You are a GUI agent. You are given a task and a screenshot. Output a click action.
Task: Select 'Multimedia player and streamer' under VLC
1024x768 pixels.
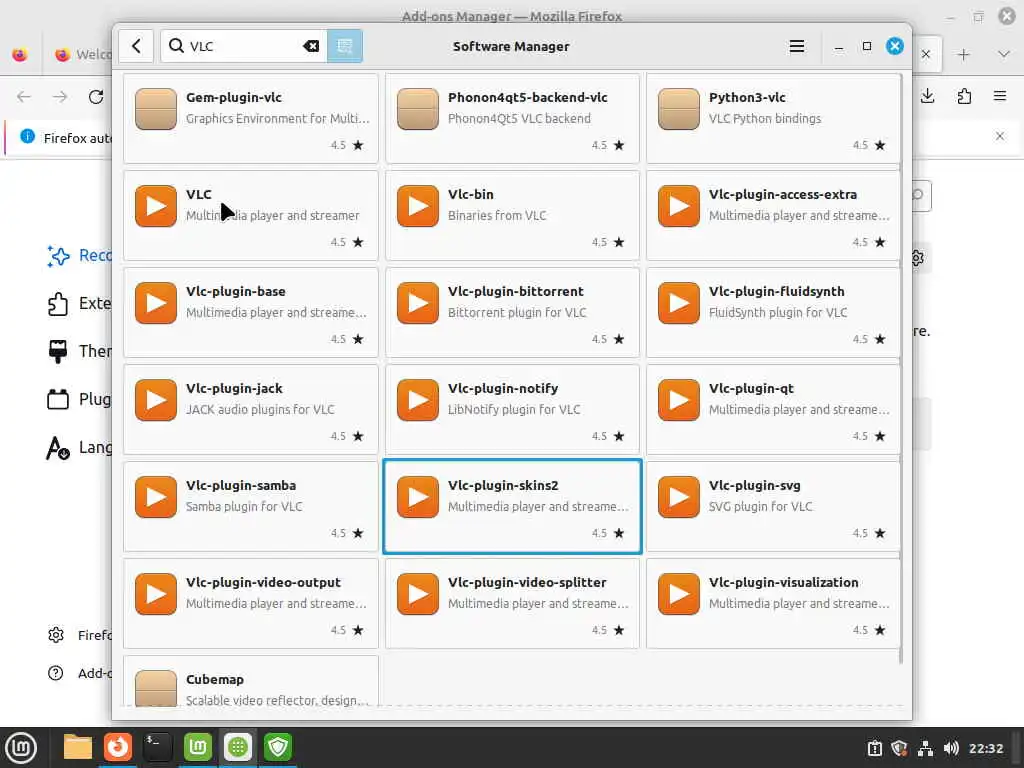coord(272,216)
